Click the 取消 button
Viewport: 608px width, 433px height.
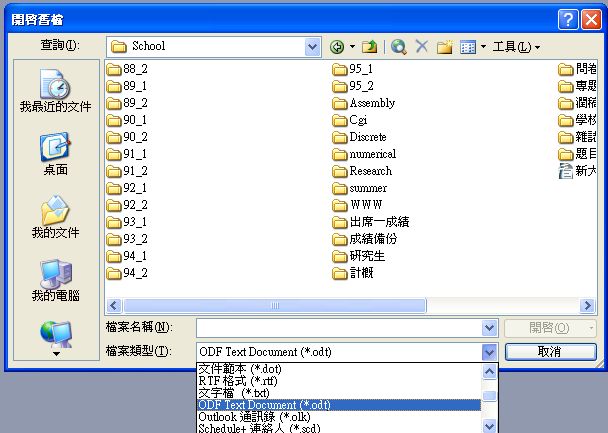(x=549, y=352)
